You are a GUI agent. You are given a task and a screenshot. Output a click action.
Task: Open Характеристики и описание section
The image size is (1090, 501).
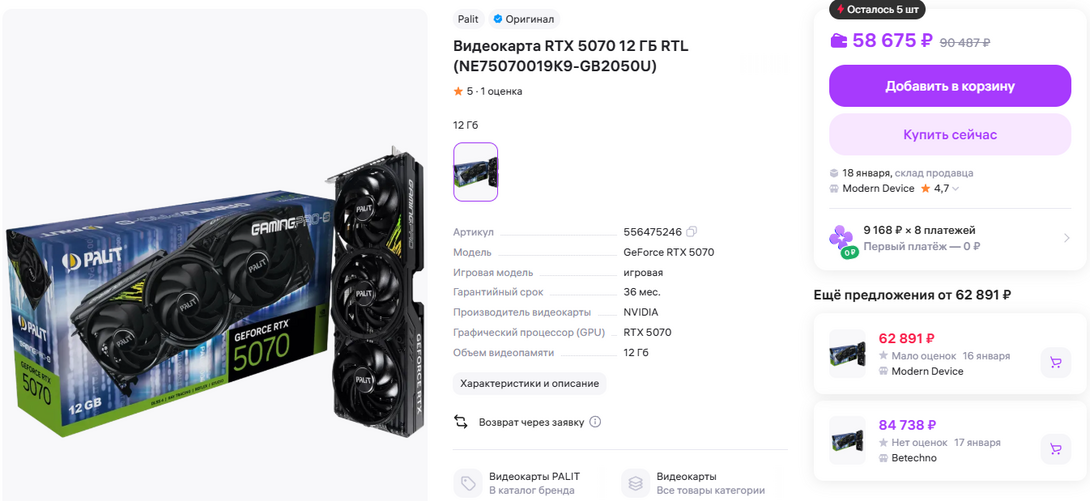(529, 384)
